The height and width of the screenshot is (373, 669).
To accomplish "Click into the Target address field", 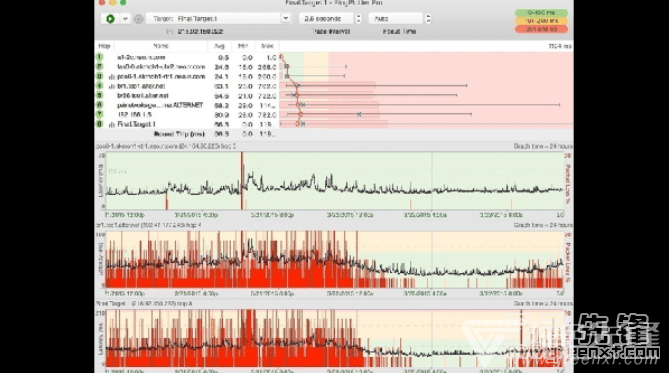I will [213, 19].
